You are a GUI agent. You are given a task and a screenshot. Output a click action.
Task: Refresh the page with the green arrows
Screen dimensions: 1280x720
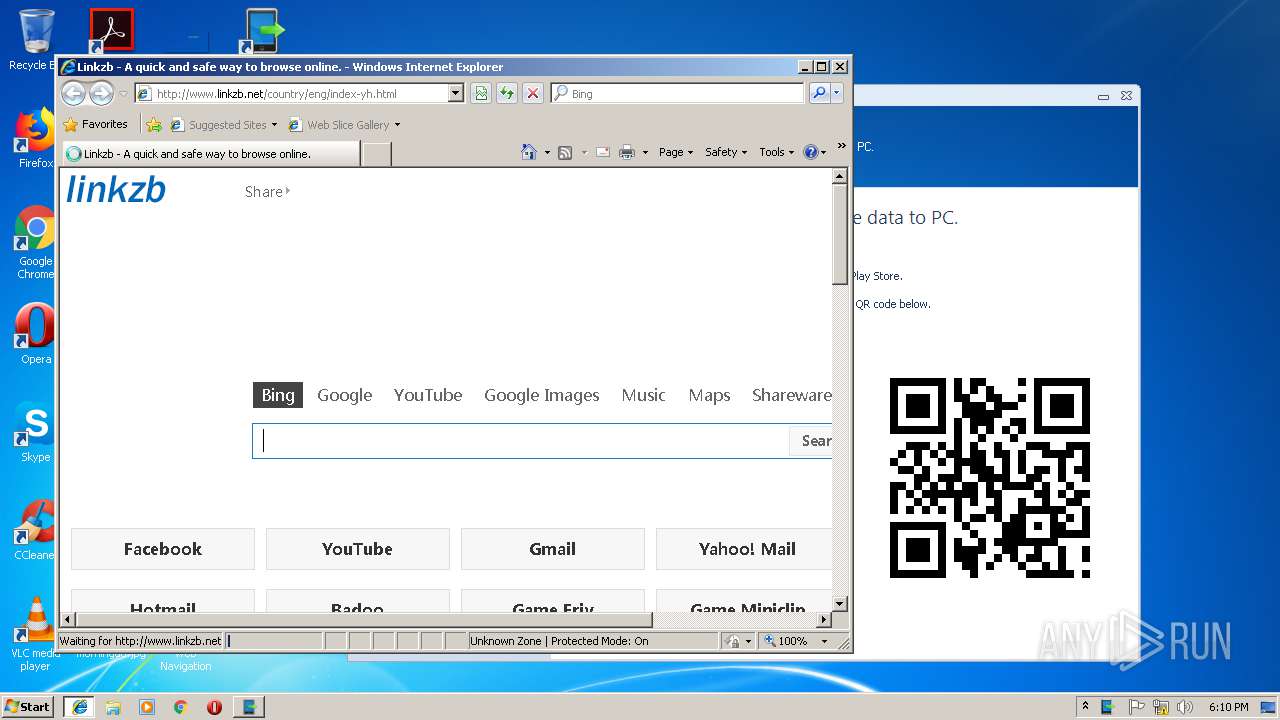tap(507, 93)
